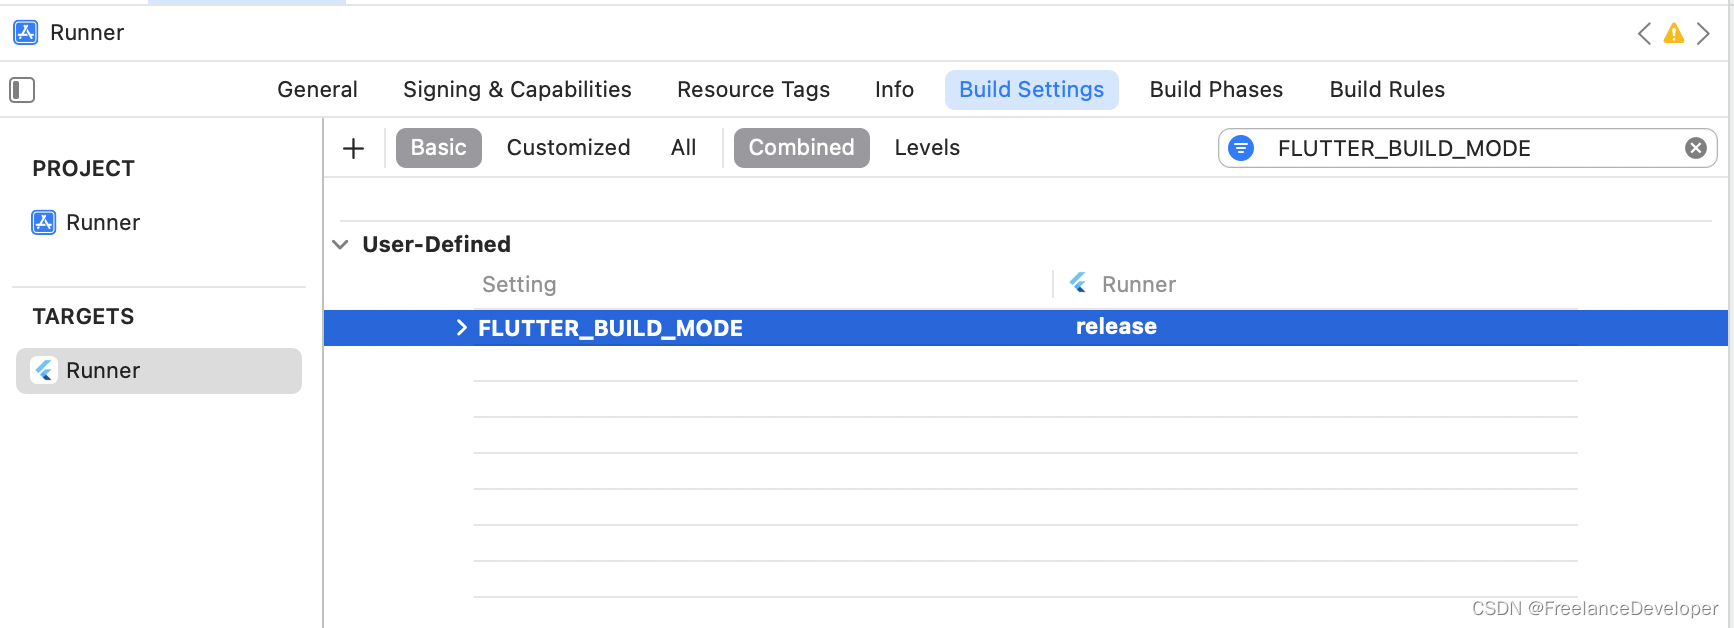Click the PROJECT section heading
Image resolution: width=1734 pixels, height=628 pixels.
[83, 169]
